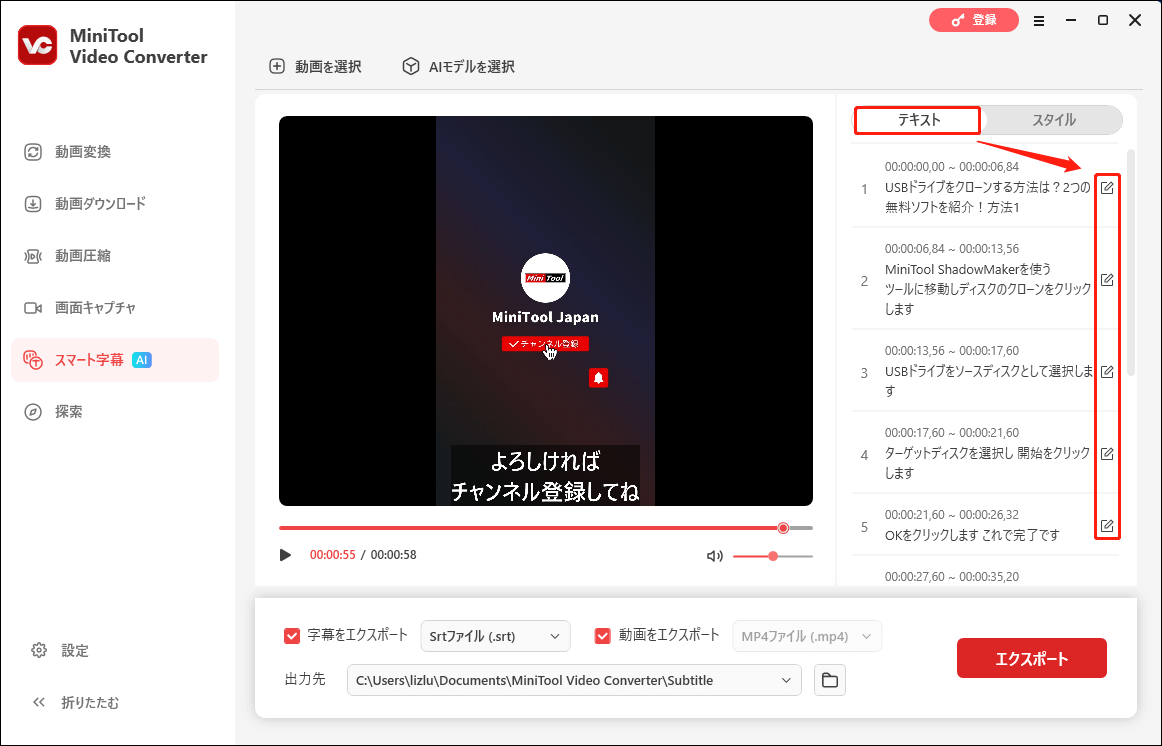1162x746 pixels.
Task: Edit subtitle 1 with its pencil icon
Action: tap(1106, 187)
